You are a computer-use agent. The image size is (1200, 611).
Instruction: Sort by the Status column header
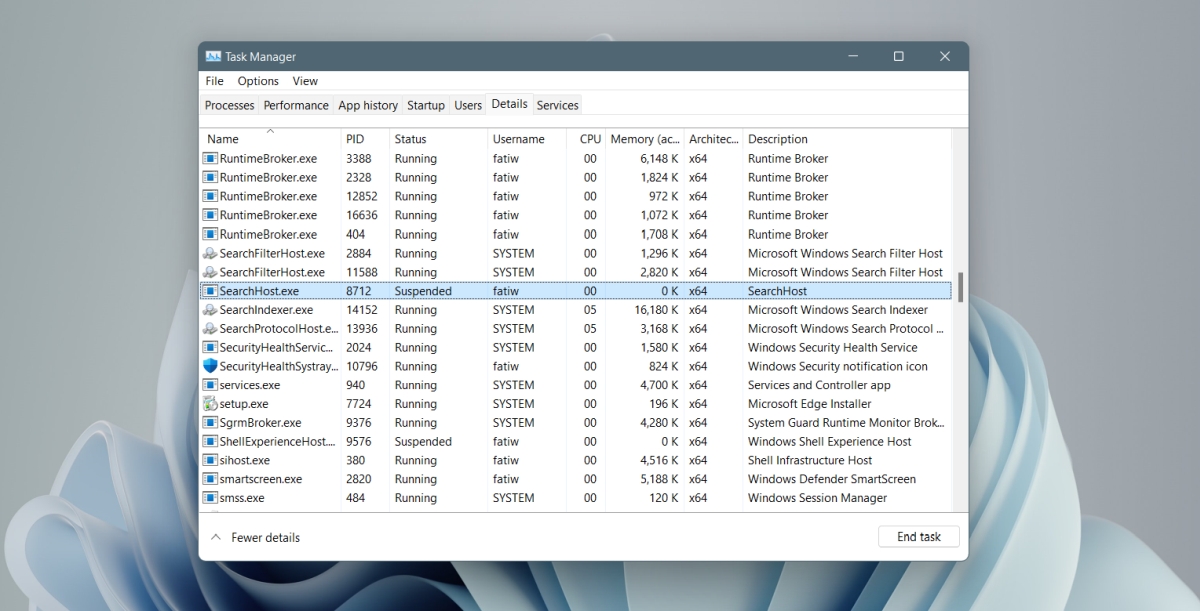tap(438, 139)
